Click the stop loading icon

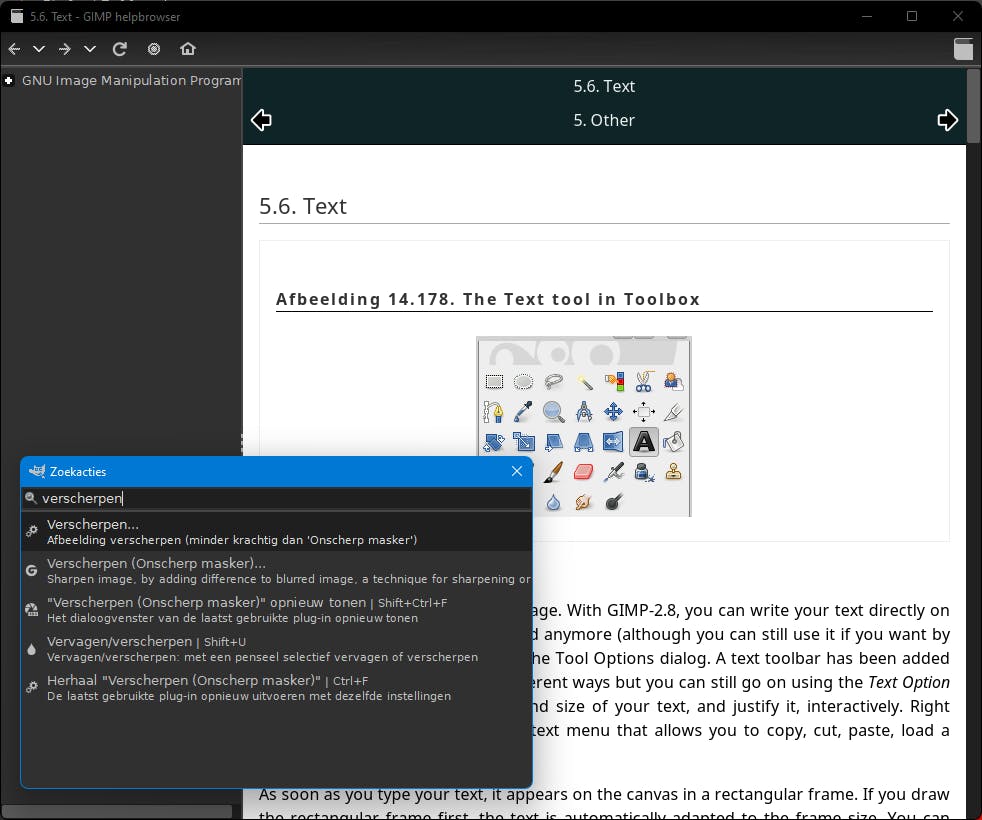[x=153, y=49]
